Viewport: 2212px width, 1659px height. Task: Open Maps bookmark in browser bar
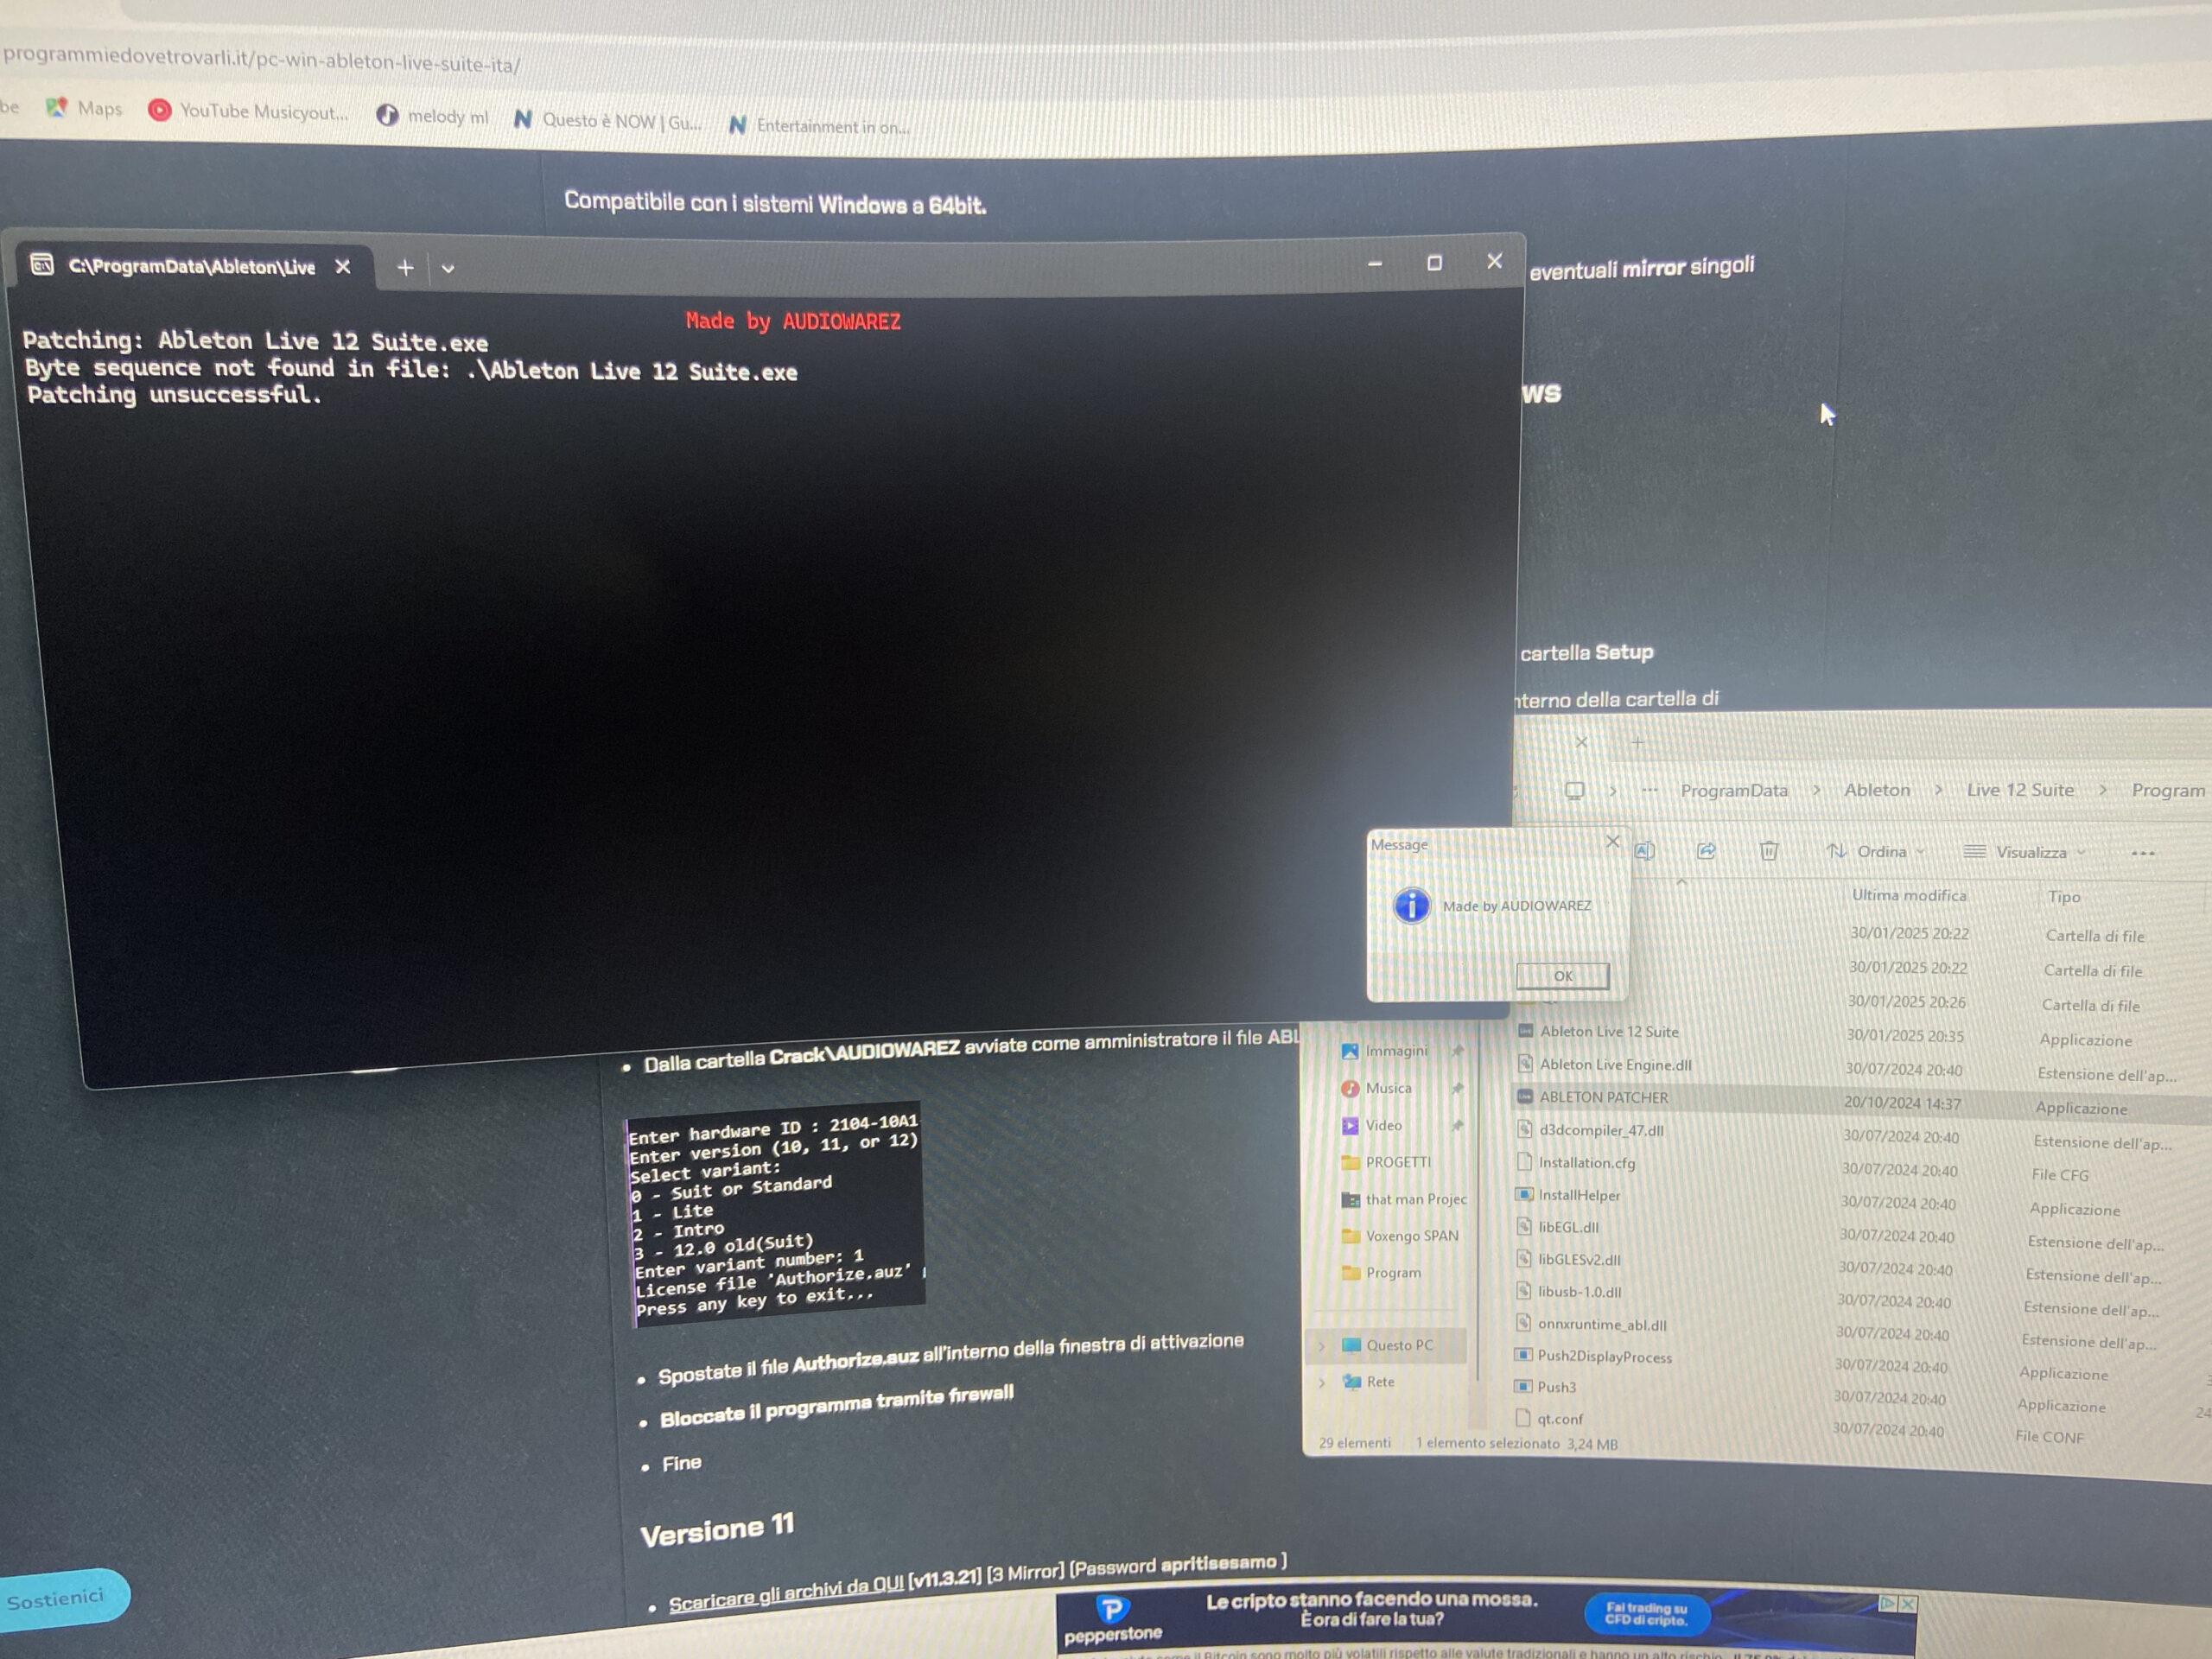click(84, 108)
